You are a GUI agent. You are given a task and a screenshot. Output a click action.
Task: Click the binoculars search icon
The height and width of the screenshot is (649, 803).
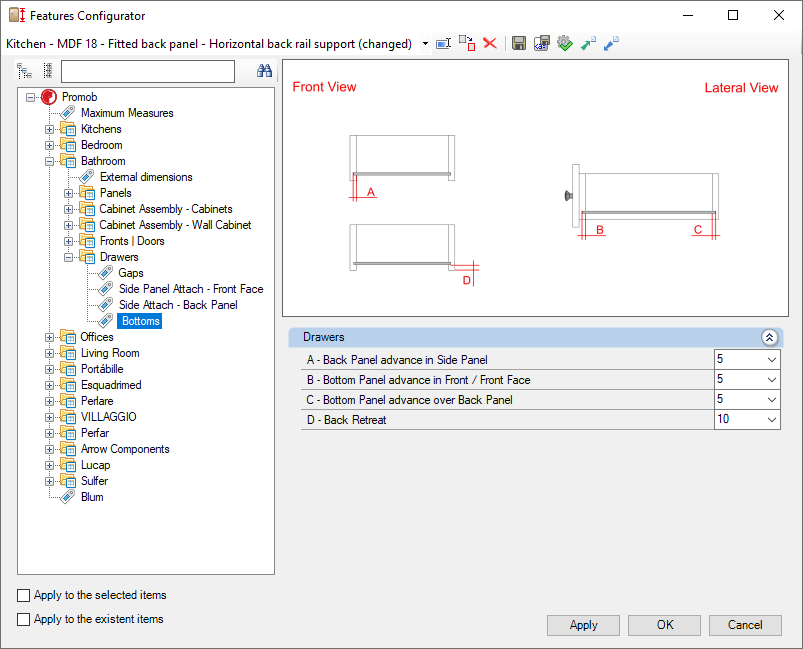(264, 71)
